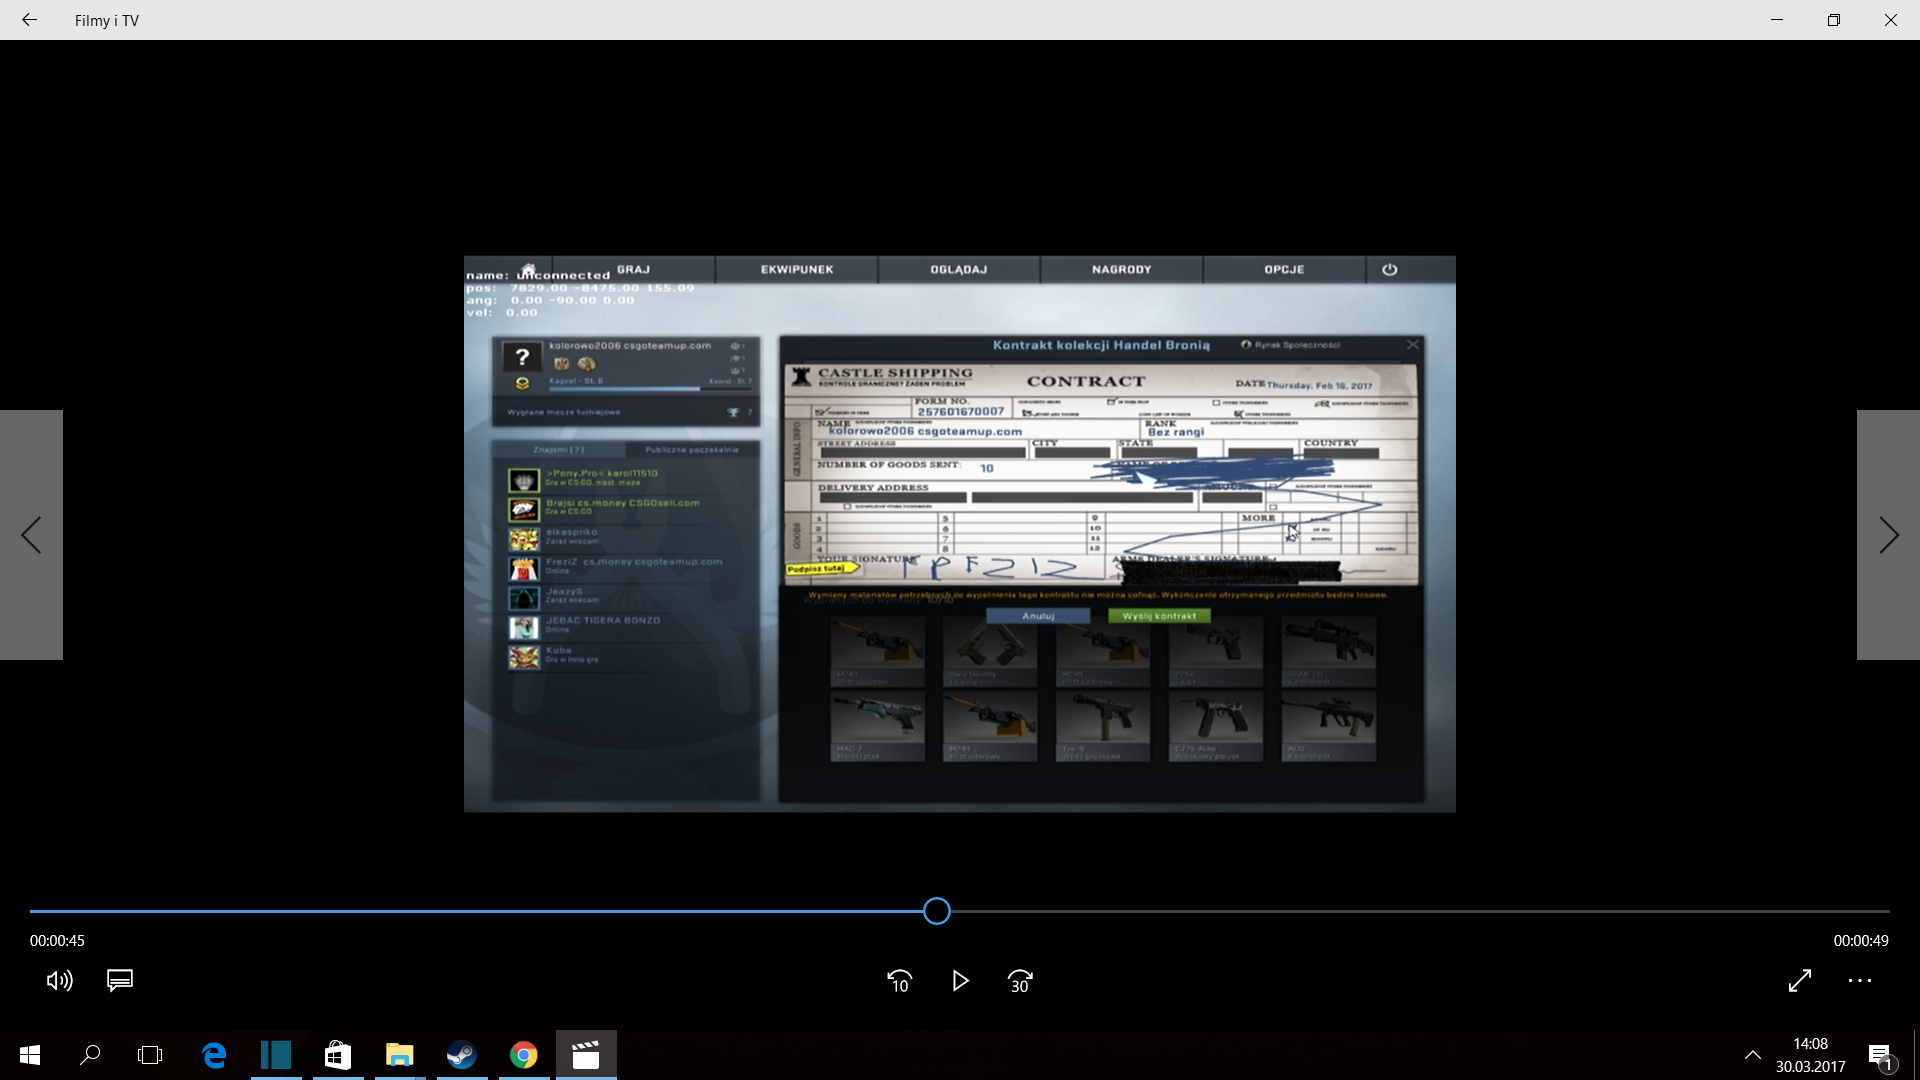Open Google Chrome from the taskbar
The image size is (1920, 1080).
(523, 1055)
